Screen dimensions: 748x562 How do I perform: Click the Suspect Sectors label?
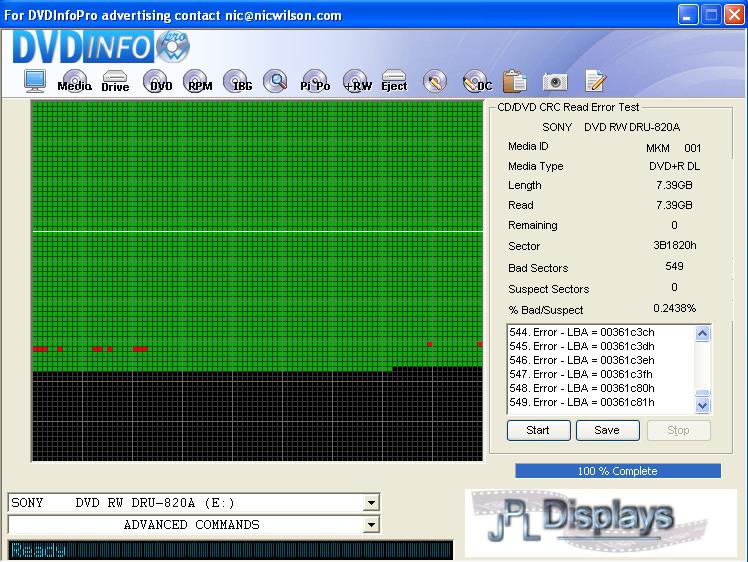[x=549, y=289]
